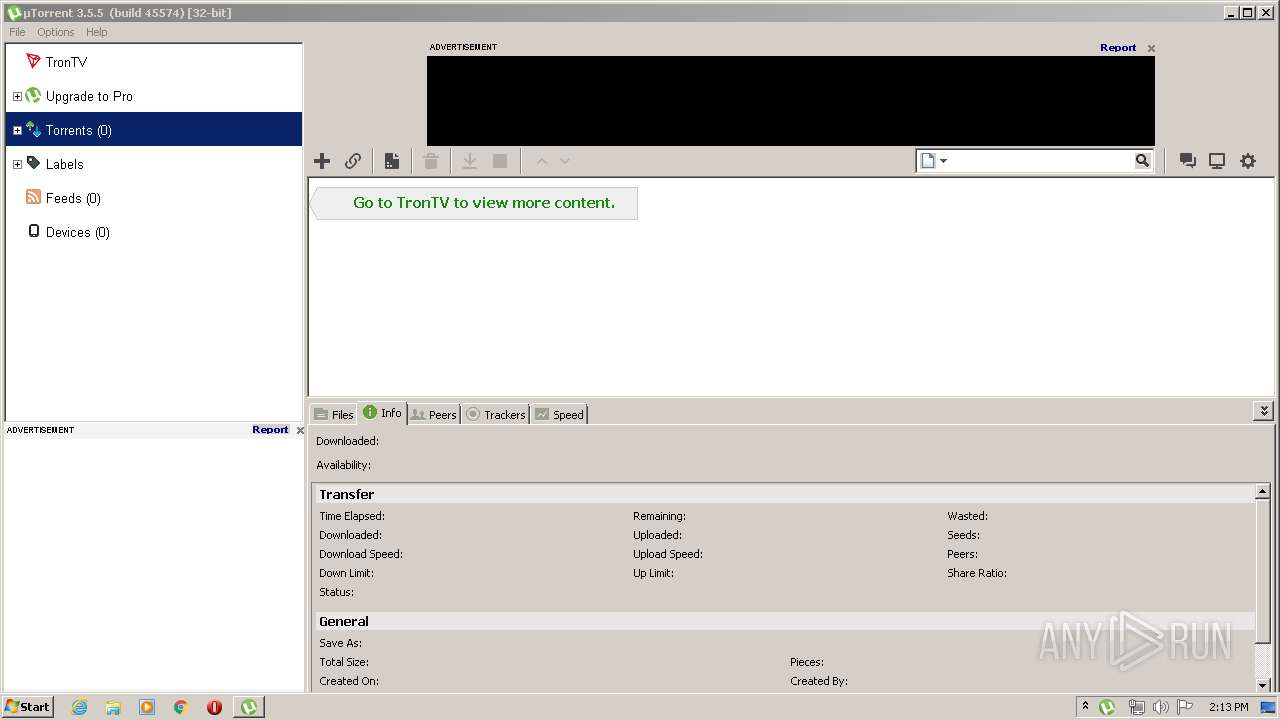Viewport: 1280px width, 720px height.
Task: Click the Add Torrent from URL link icon
Action: [353, 161]
